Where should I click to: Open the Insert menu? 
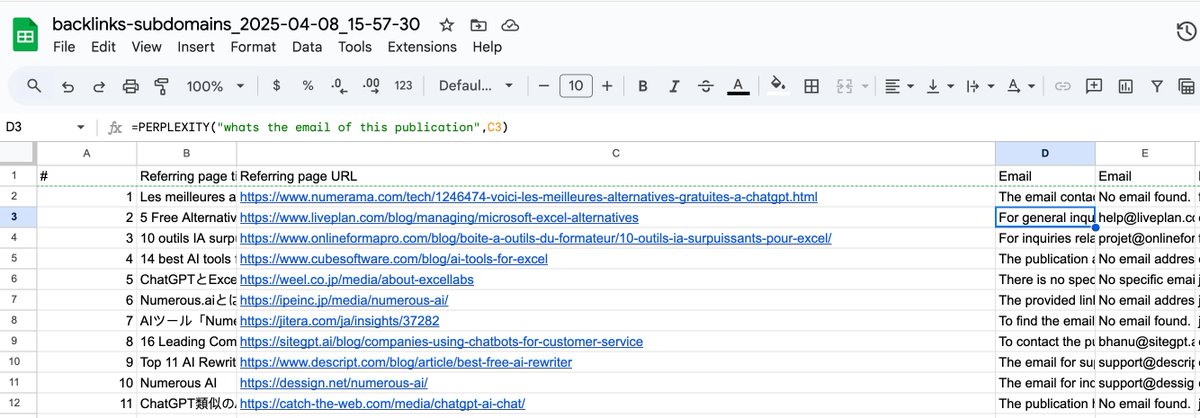pos(196,47)
